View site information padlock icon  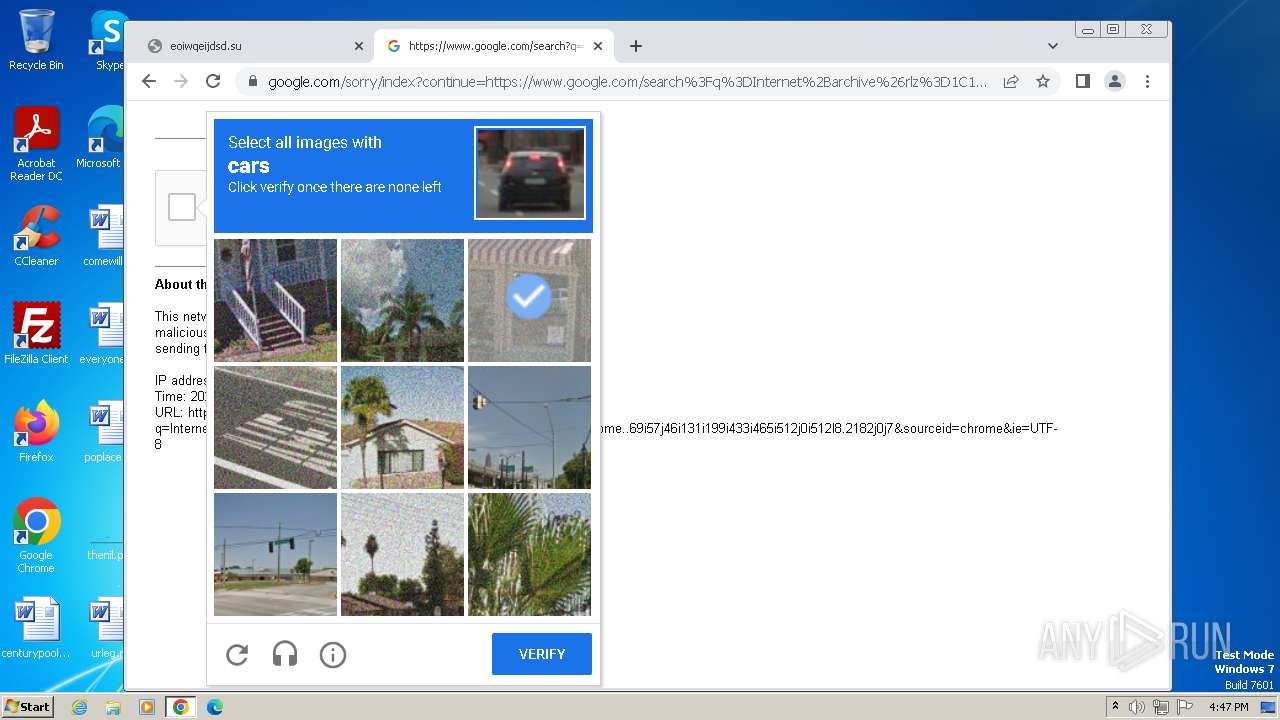tap(254, 82)
